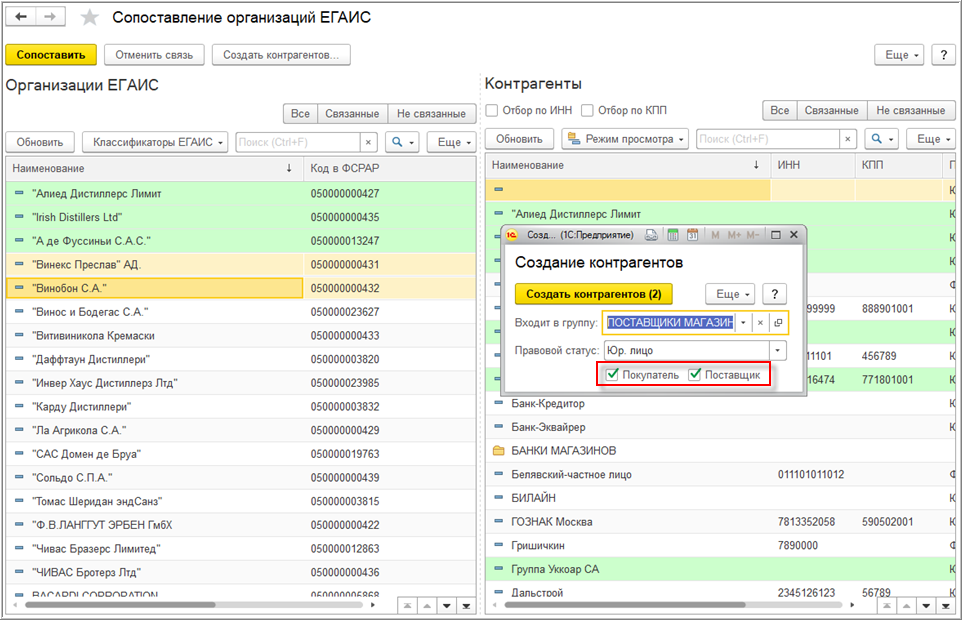Click Обновить in the Контрагенты panel
Screen dimensions: 962x620
click(x=520, y=139)
